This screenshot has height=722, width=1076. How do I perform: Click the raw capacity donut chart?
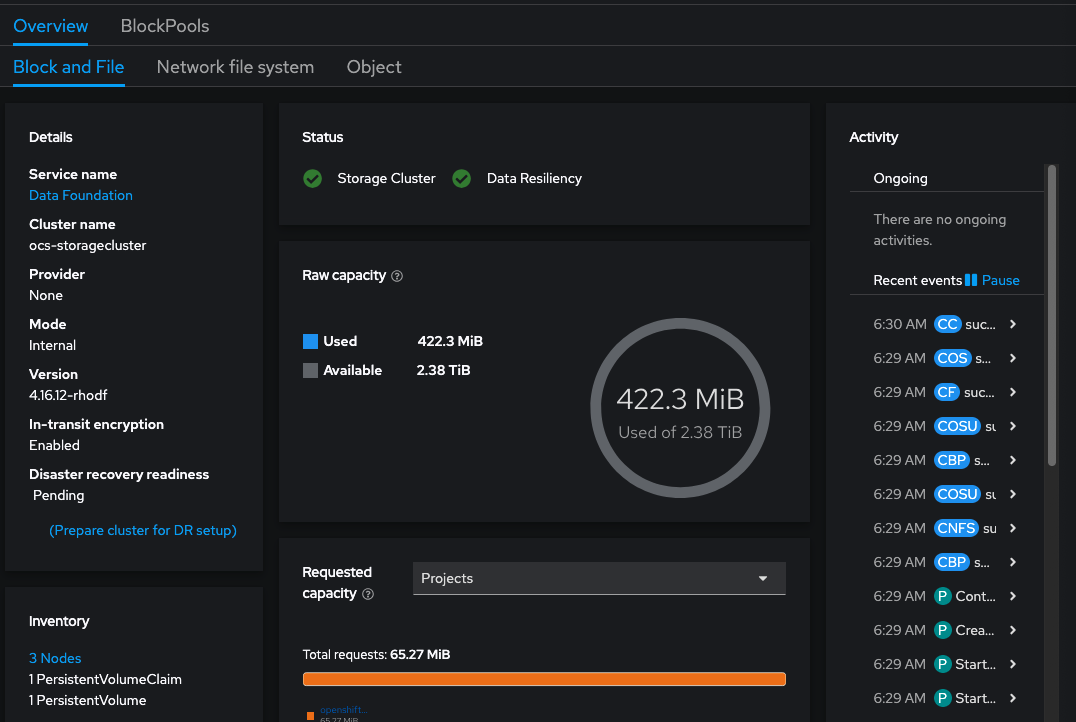tap(680, 408)
